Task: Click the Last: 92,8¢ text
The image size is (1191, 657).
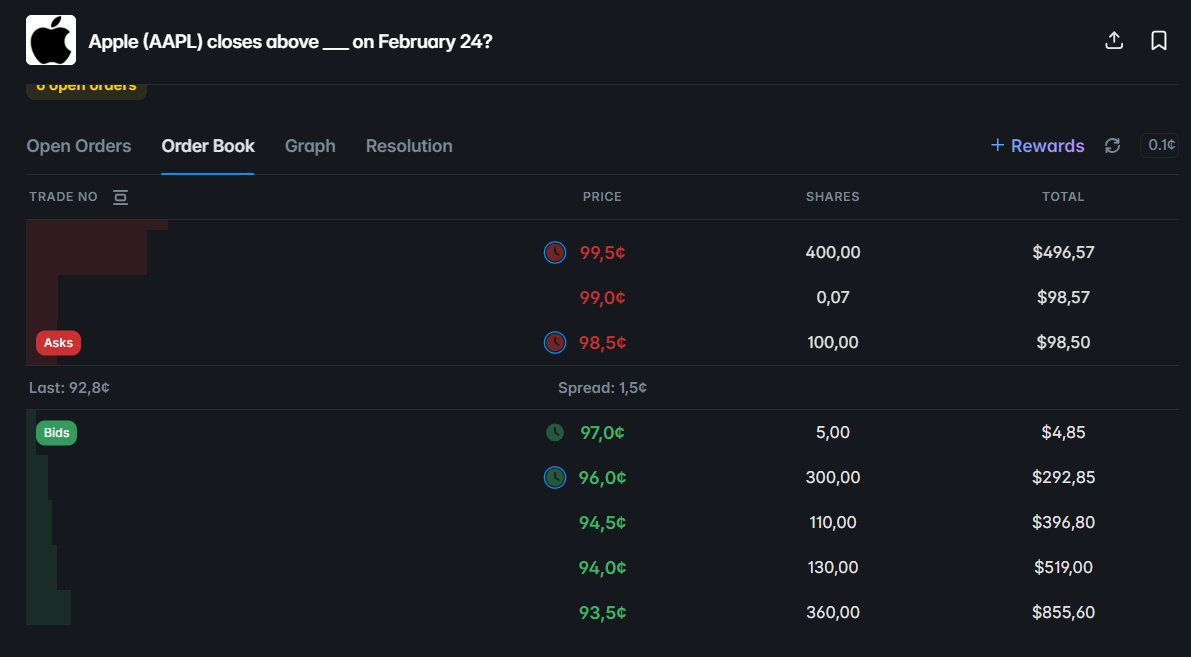Action: (x=69, y=388)
